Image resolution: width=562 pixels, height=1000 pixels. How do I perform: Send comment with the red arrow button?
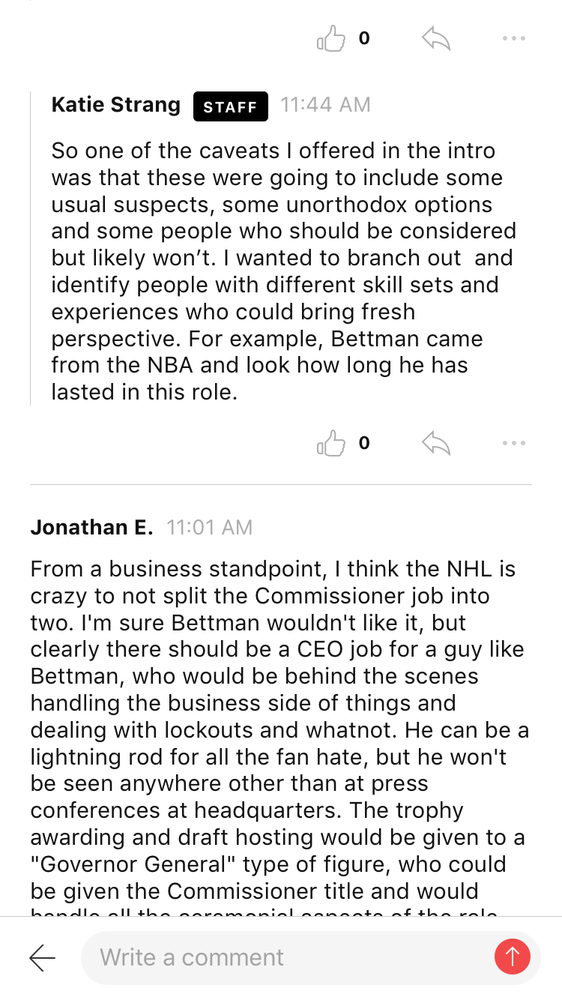tap(512, 957)
